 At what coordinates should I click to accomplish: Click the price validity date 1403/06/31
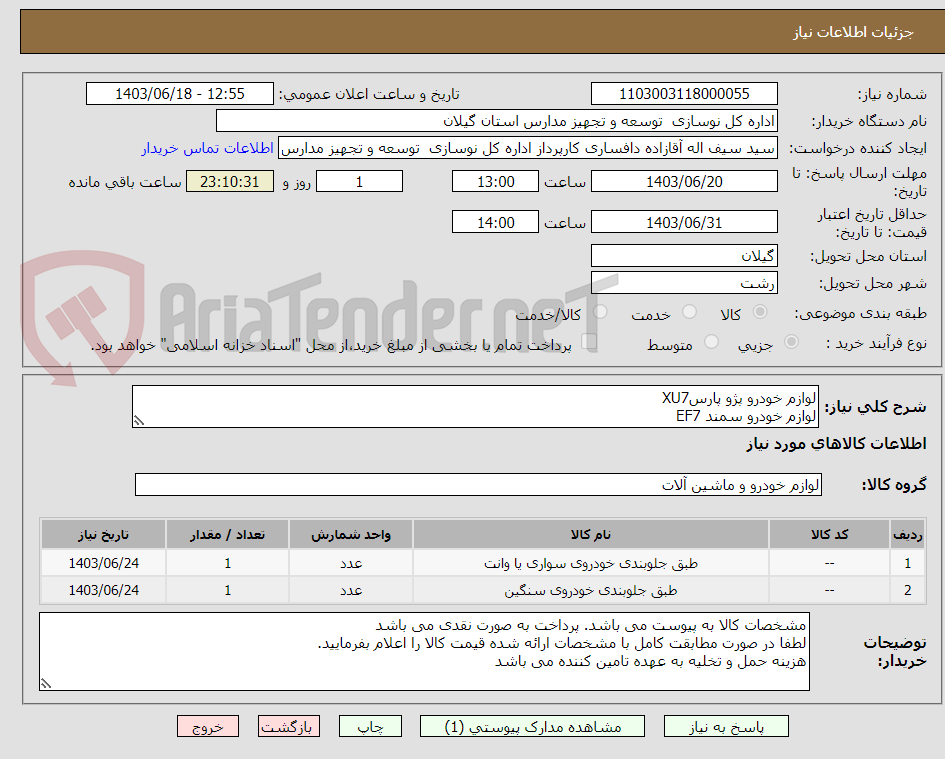pos(684,222)
